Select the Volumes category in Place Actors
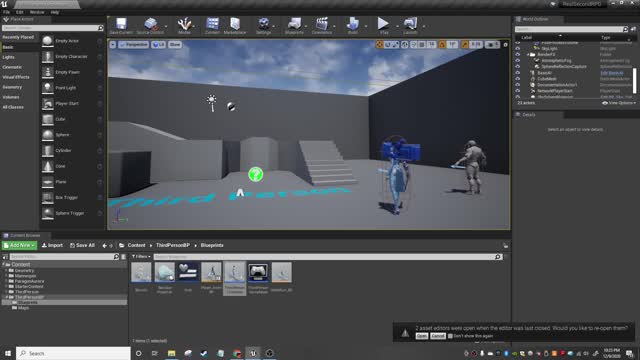 (11, 97)
